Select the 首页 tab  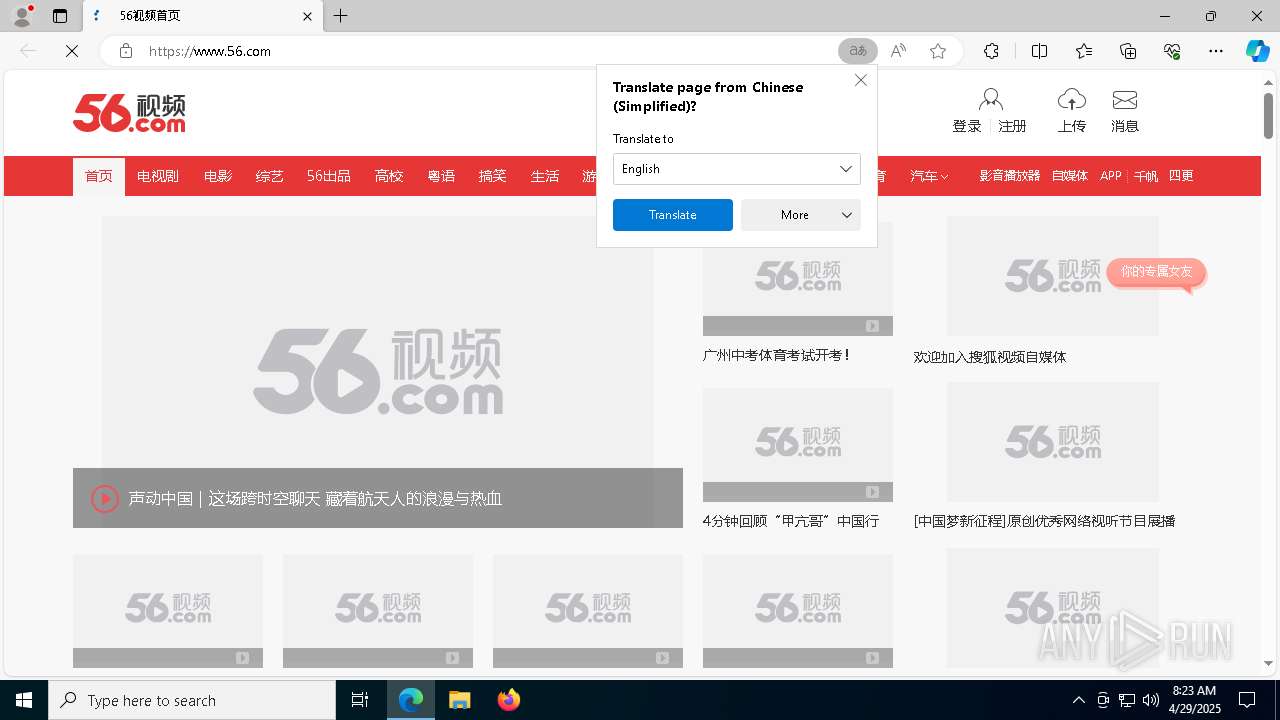click(x=99, y=176)
